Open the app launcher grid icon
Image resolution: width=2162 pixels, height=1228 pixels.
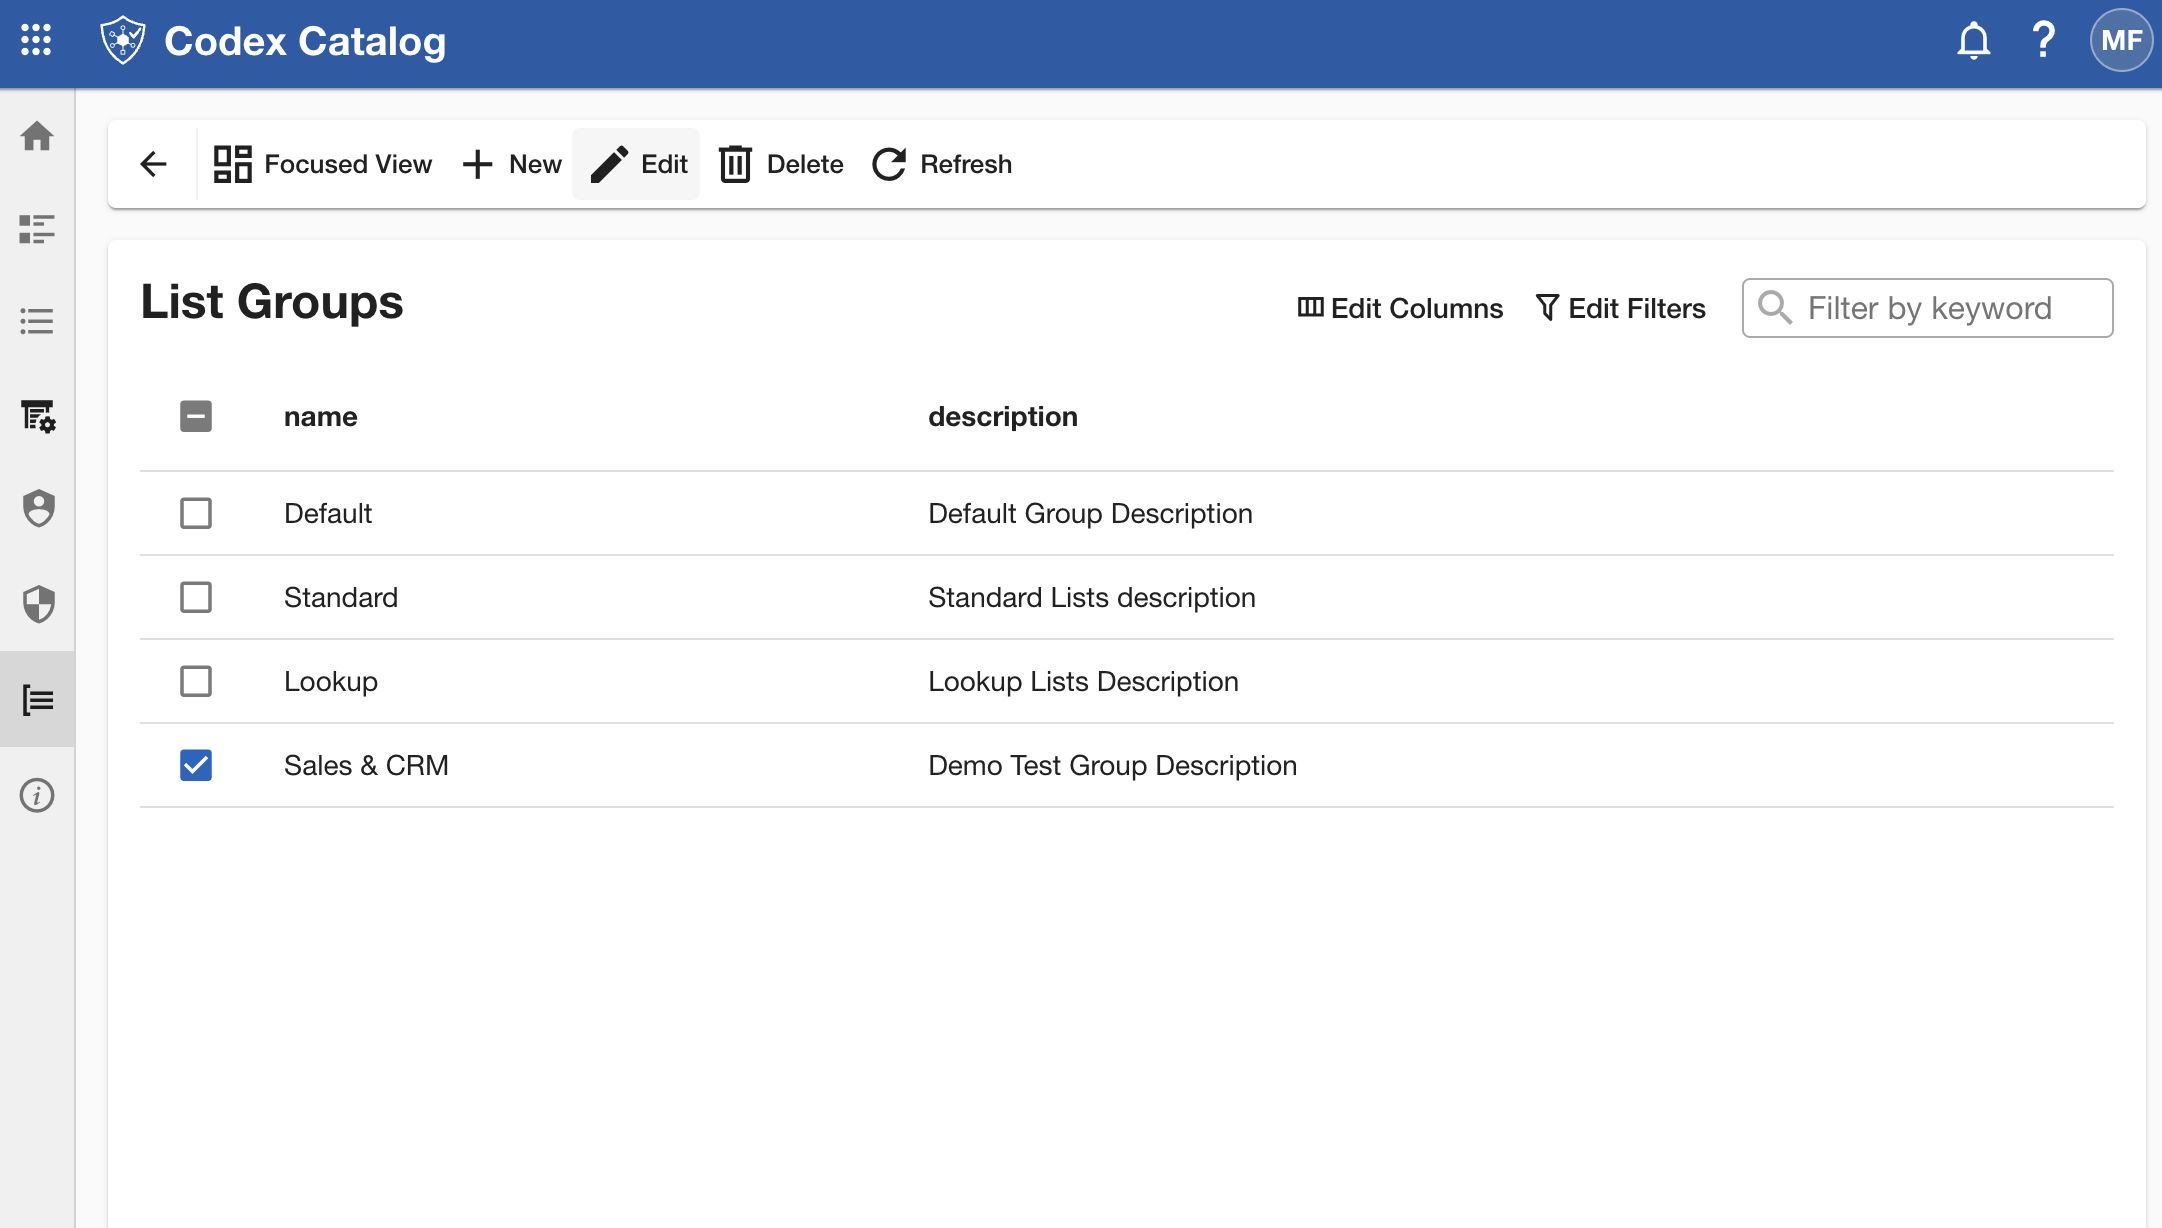click(36, 40)
